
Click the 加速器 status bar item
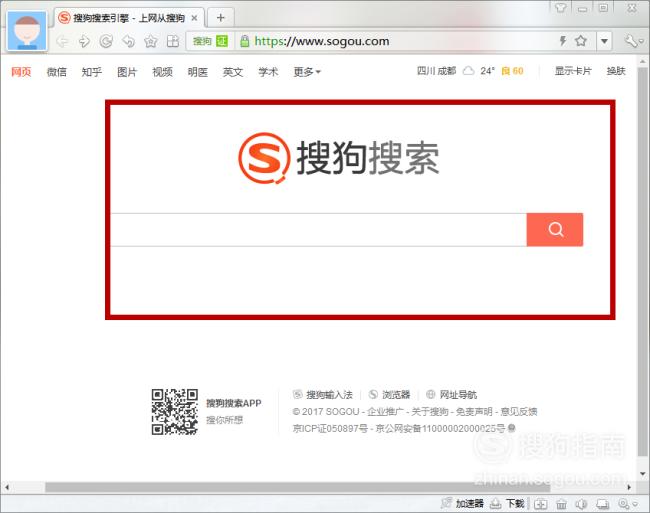coord(462,503)
